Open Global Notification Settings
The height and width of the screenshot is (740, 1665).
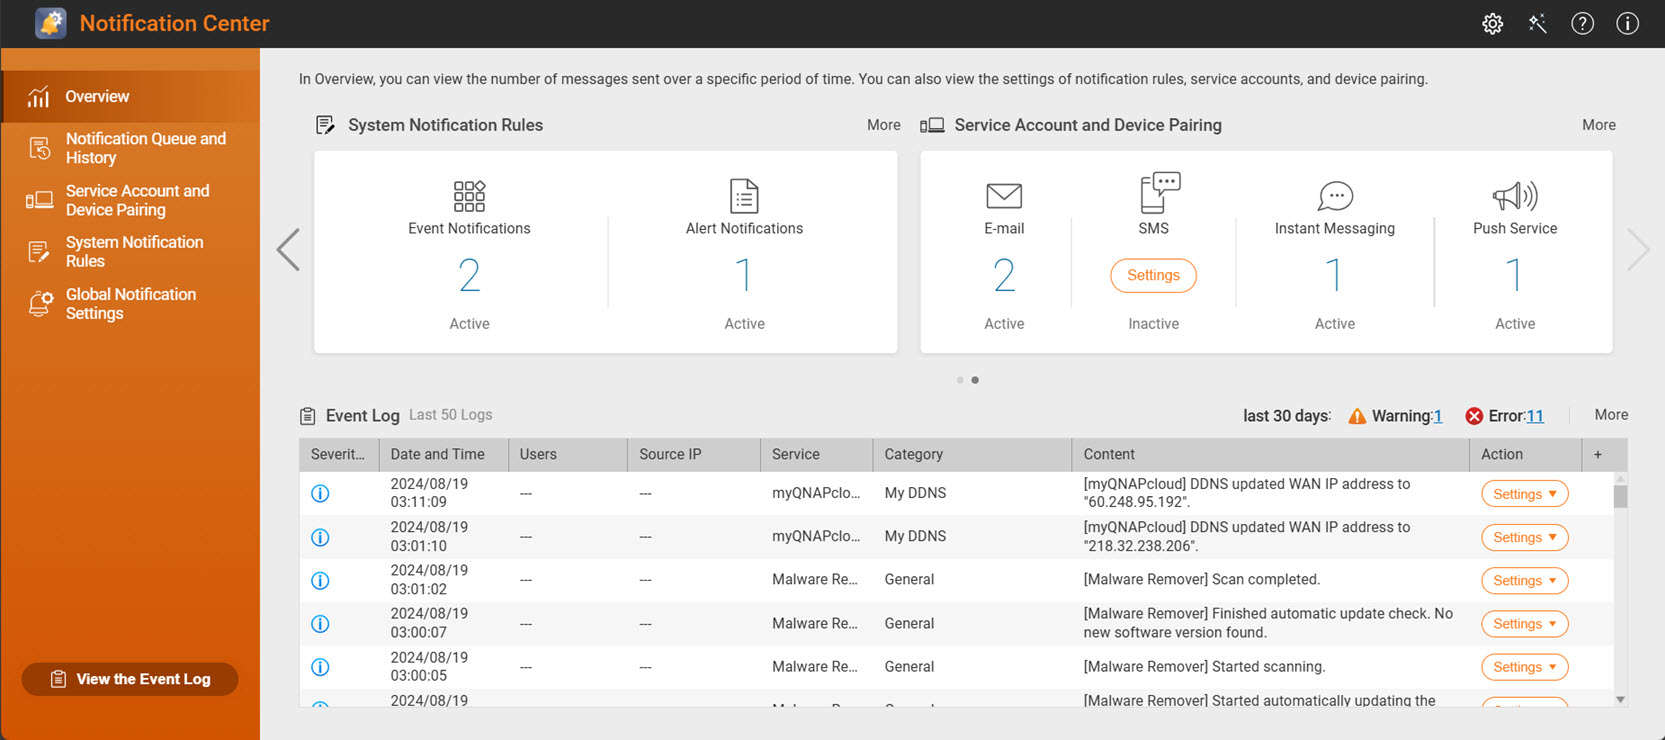(130, 304)
